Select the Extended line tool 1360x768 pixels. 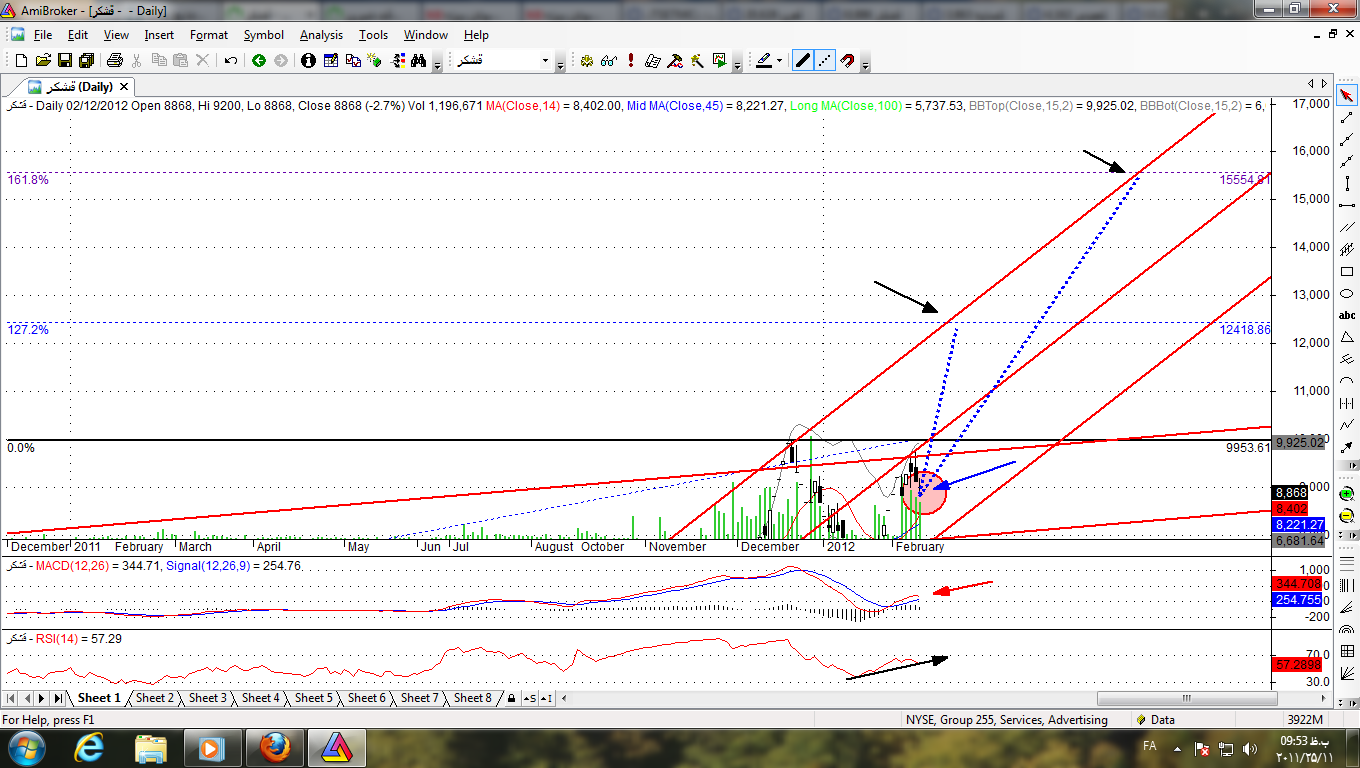click(x=1346, y=162)
